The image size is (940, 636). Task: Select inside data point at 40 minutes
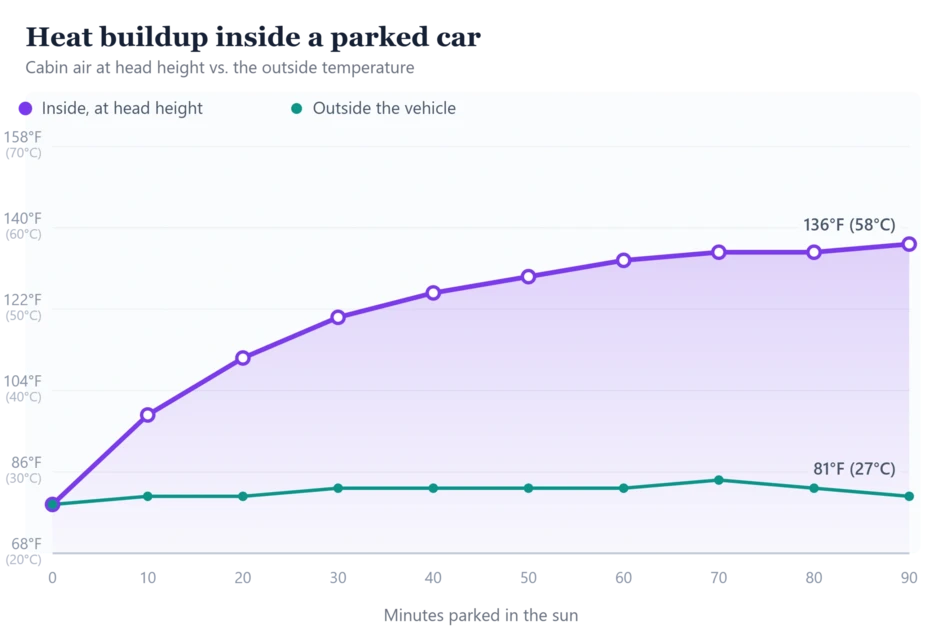[433, 293]
